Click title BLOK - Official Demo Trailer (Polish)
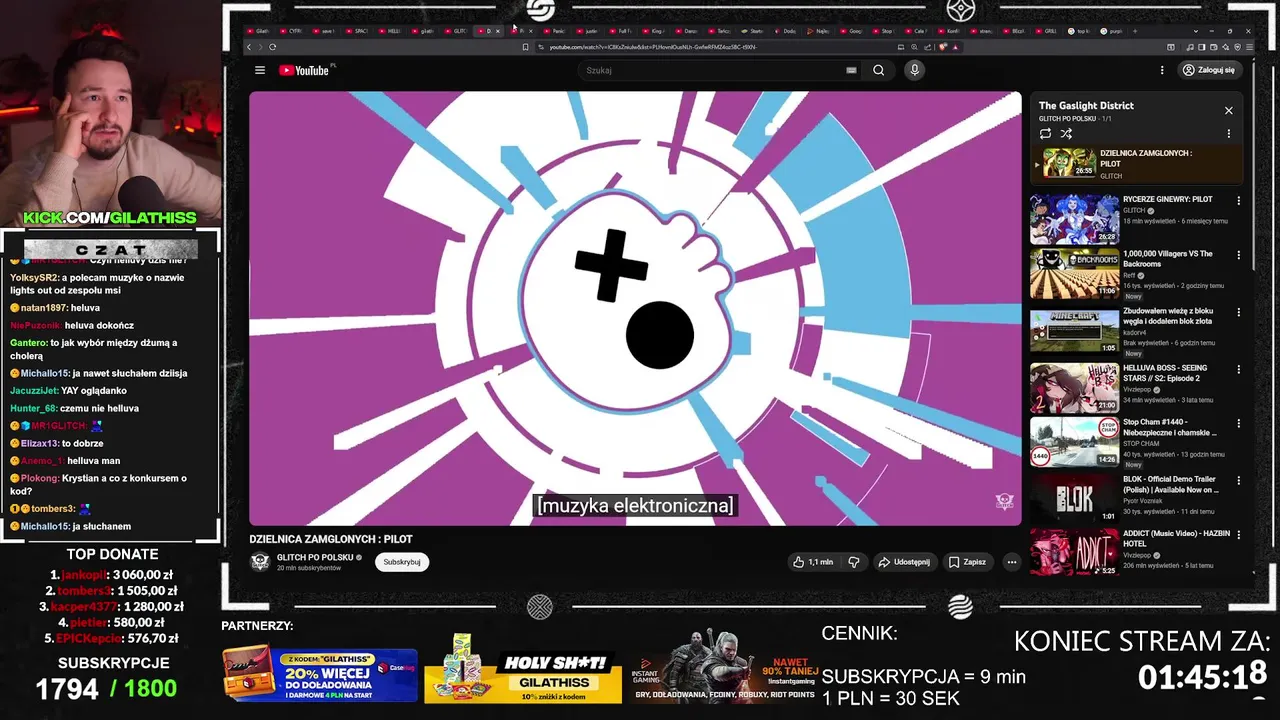Image resolution: width=1280 pixels, height=720 pixels. pos(1170,484)
